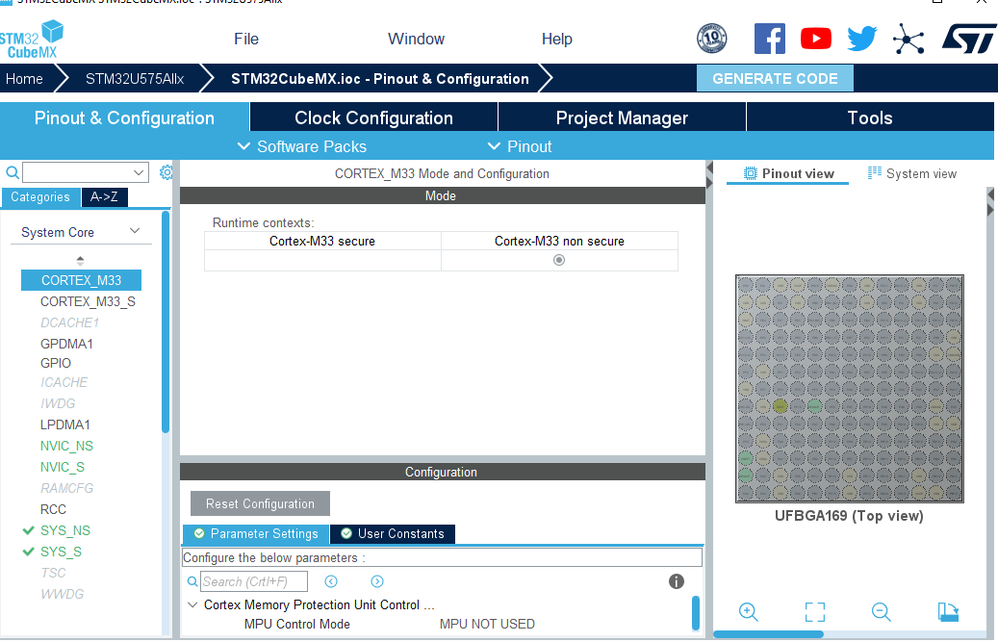Screen dimensions: 998x644
Task: Open the Tools tab
Action: pyautogui.click(x=870, y=118)
